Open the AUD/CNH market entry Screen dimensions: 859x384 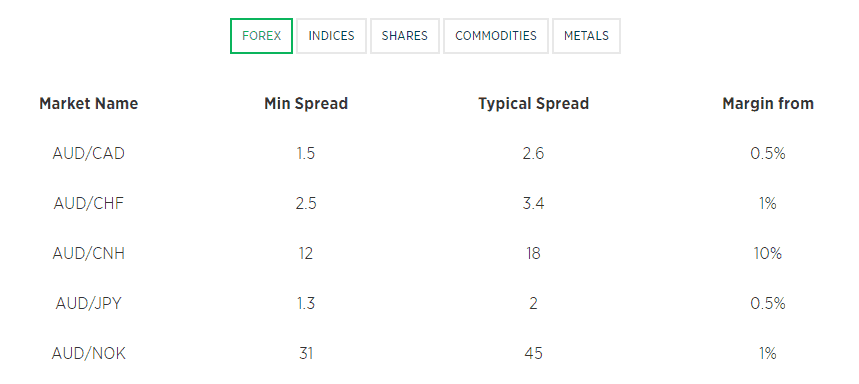point(89,254)
